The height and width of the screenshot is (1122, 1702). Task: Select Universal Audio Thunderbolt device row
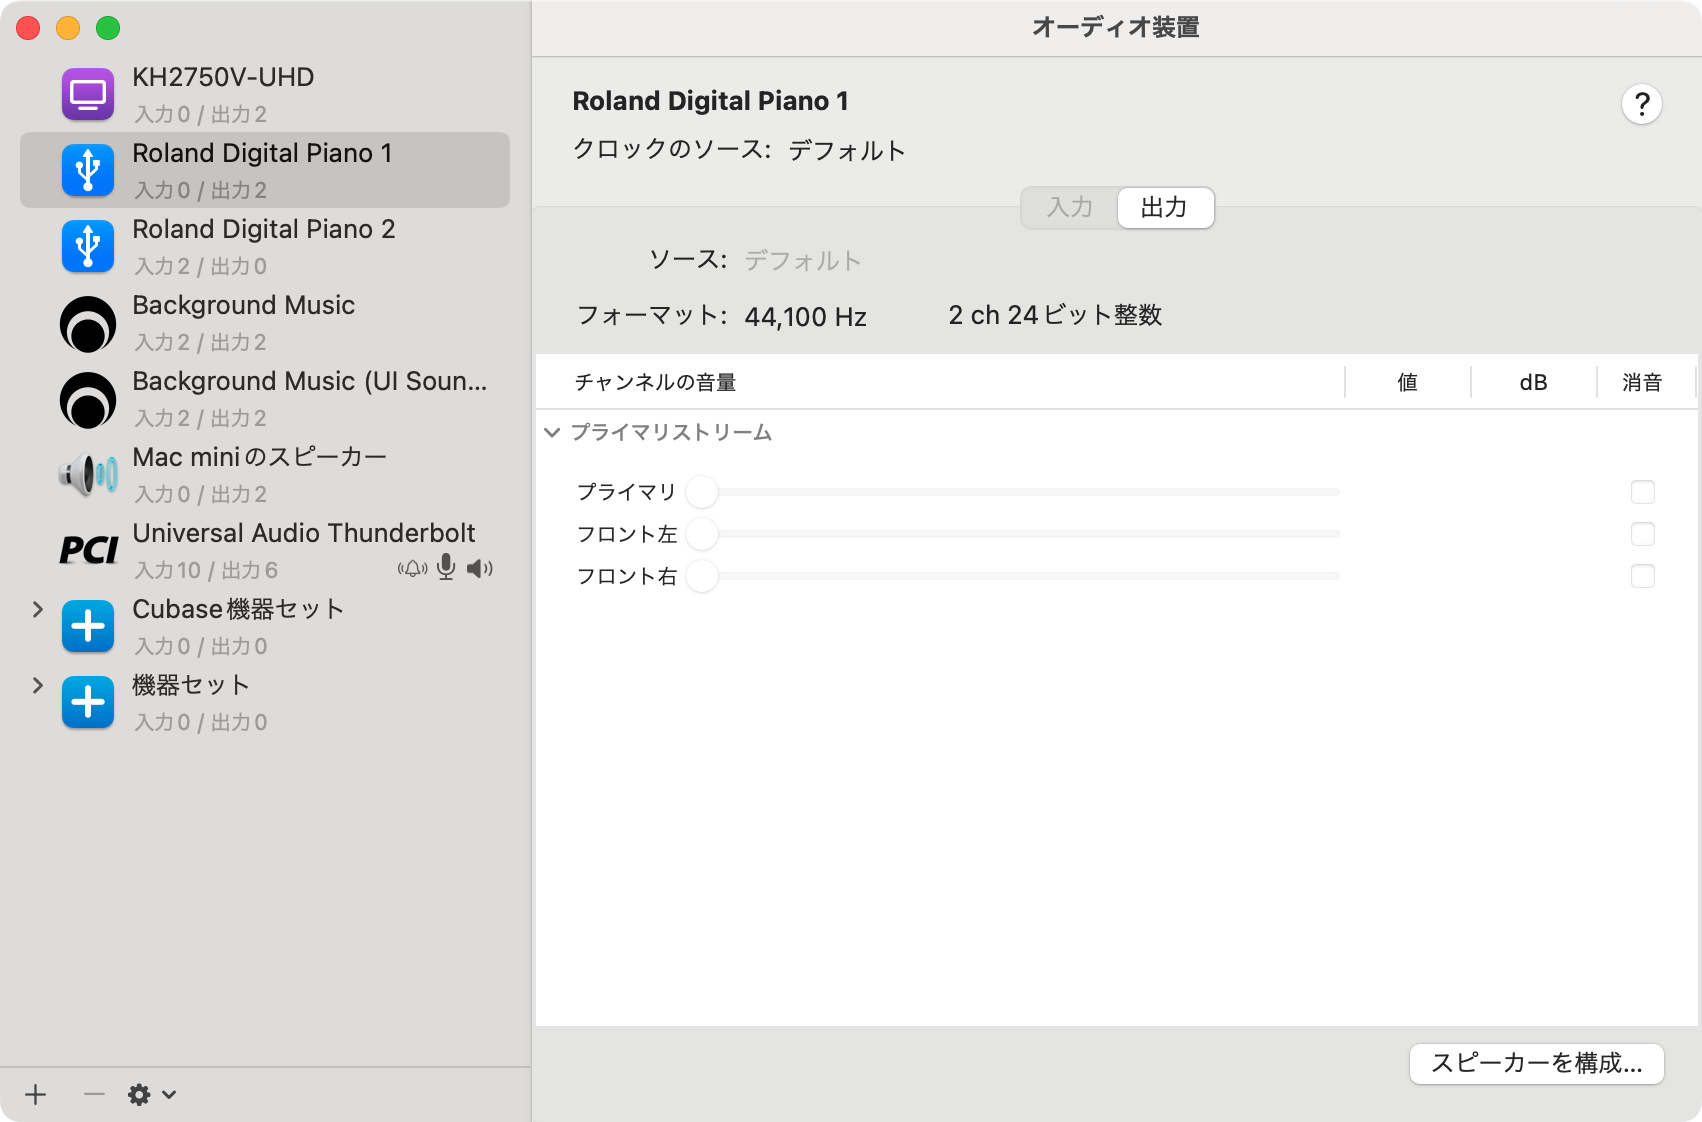click(x=265, y=551)
